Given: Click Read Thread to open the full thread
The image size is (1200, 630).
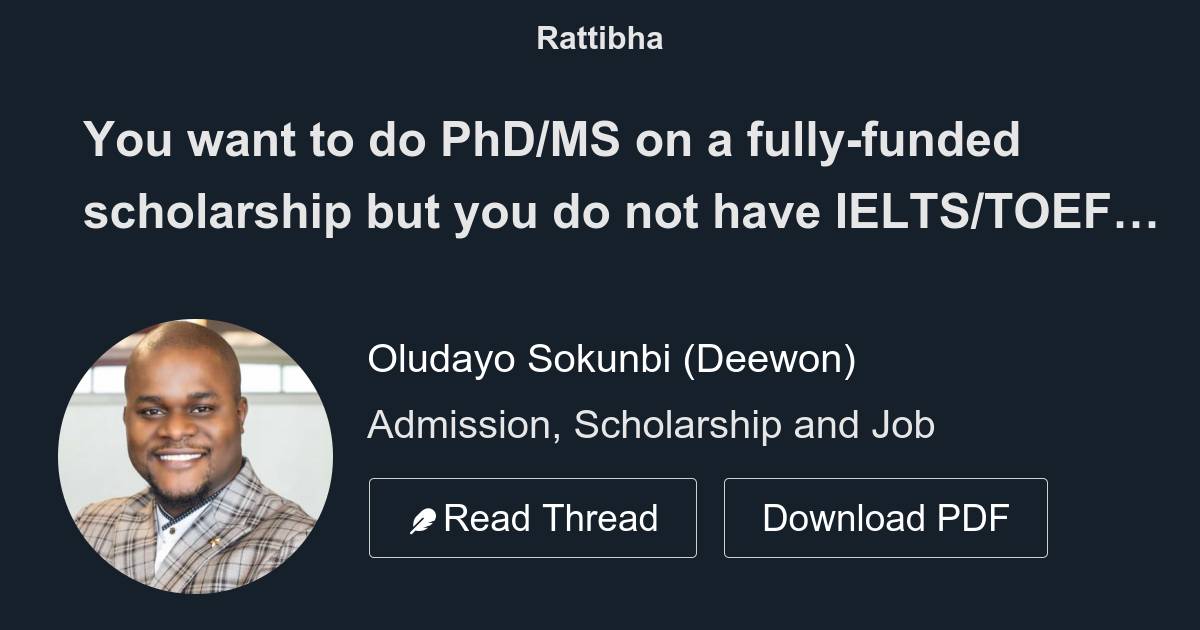Looking at the screenshot, I should click(533, 517).
